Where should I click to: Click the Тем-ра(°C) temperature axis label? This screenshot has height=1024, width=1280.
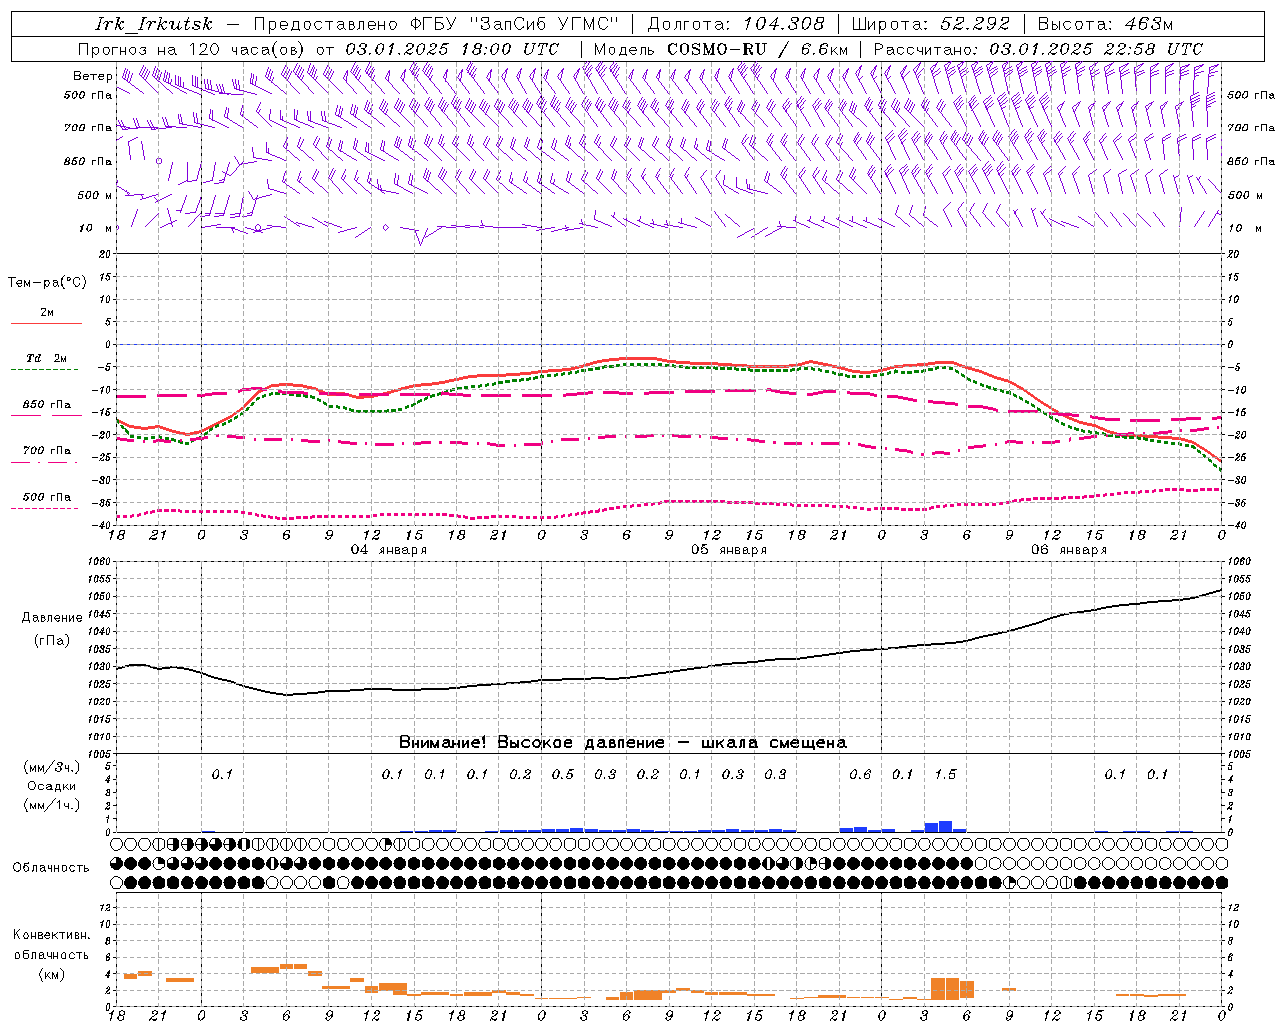pos(47,283)
